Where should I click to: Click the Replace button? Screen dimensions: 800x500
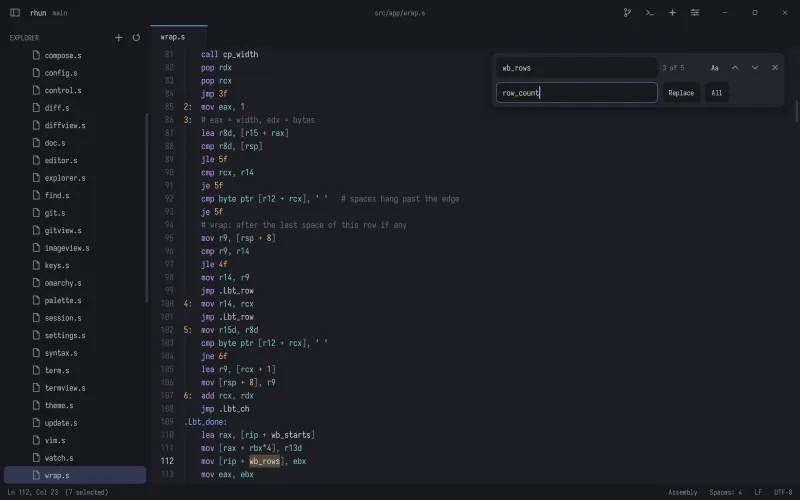[681, 93]
